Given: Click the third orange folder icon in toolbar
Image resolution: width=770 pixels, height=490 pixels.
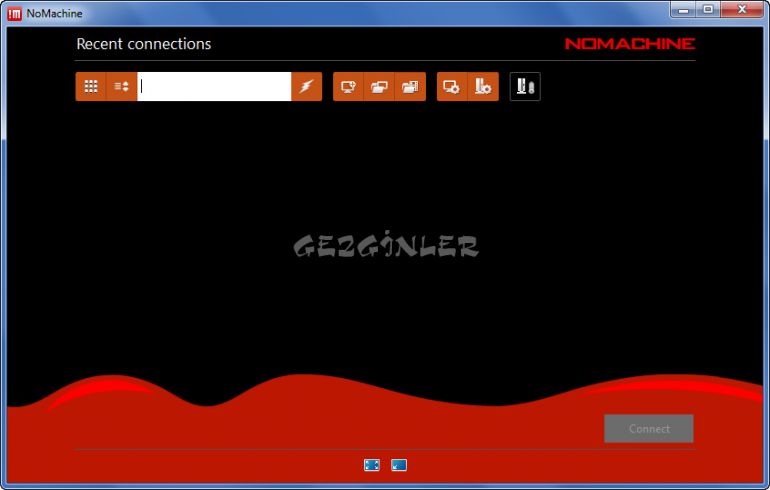Looking at the screenshot, I should (x=410, y=87).
